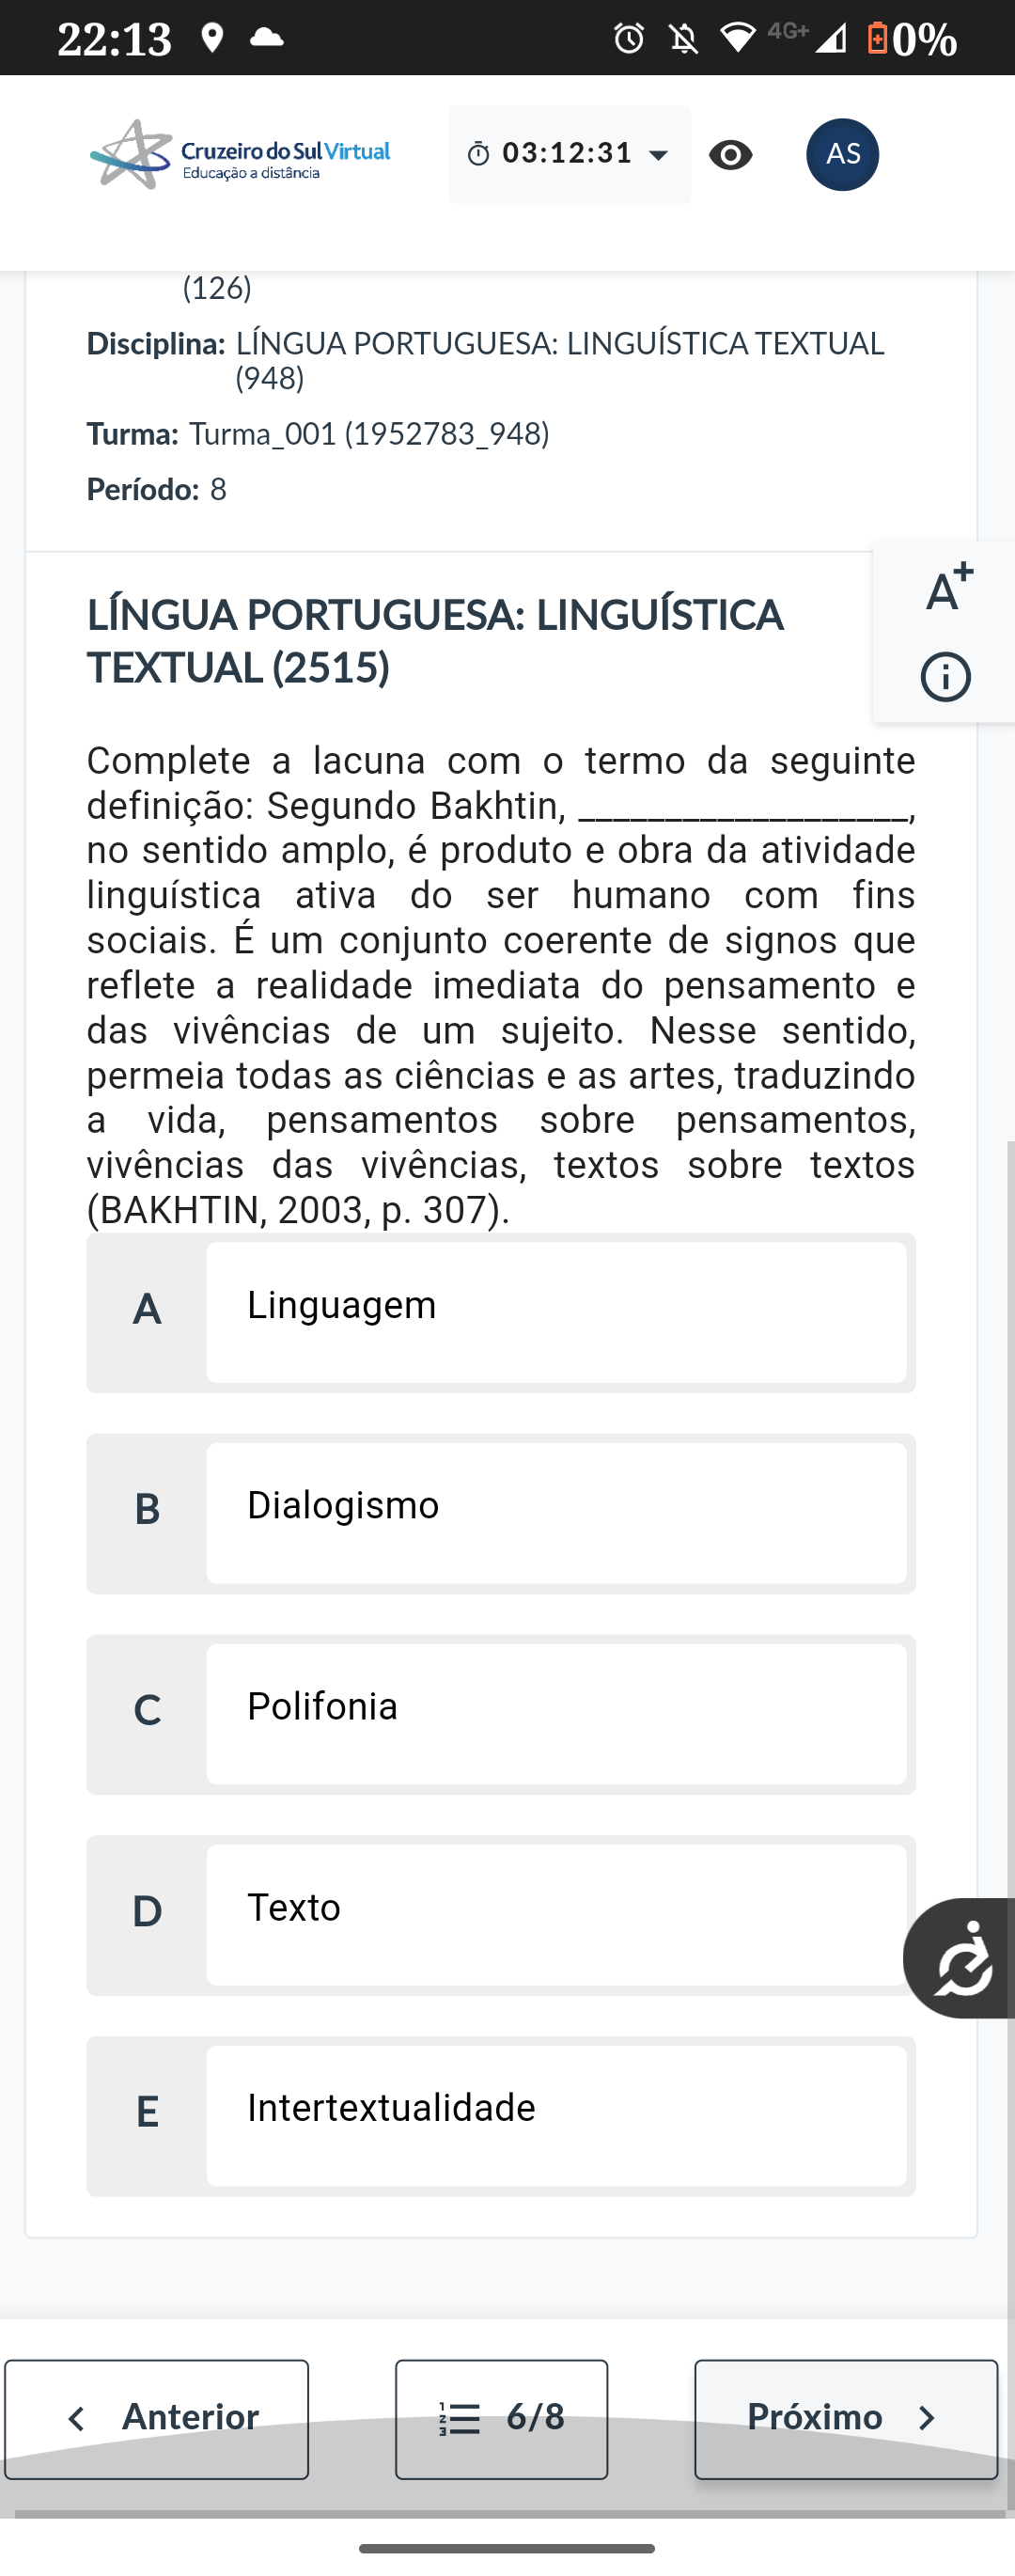1015x2576 pixels.
Task: Select answer B Dialogismo
Action: coord(555,1512)
